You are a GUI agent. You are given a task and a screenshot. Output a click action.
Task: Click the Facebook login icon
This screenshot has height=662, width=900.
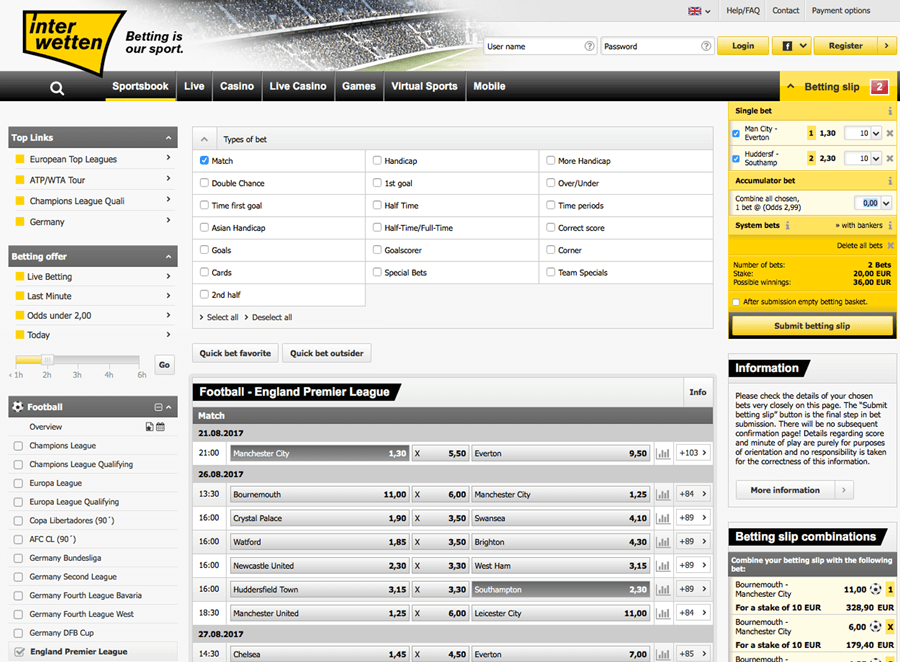(787, 46)
